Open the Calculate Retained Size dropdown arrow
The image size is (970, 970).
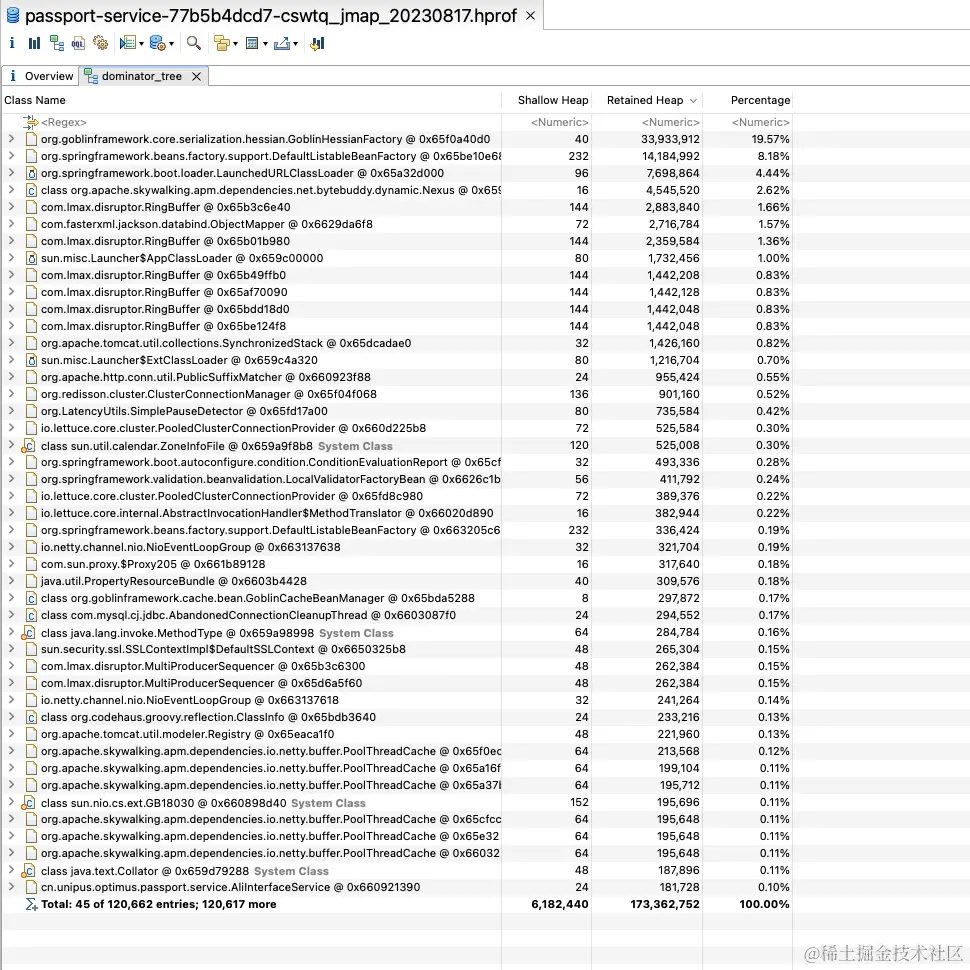(265, 43)
